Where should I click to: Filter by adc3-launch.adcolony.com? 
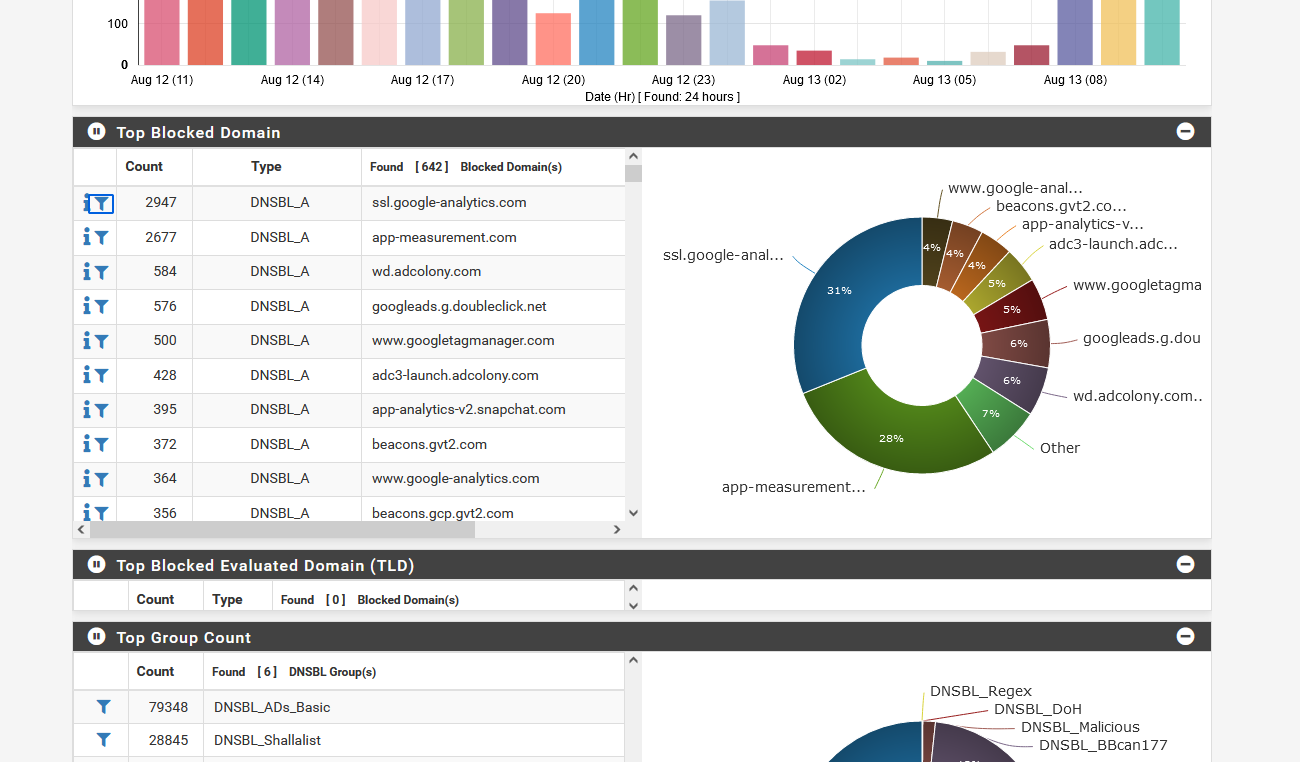coord(101,376)
